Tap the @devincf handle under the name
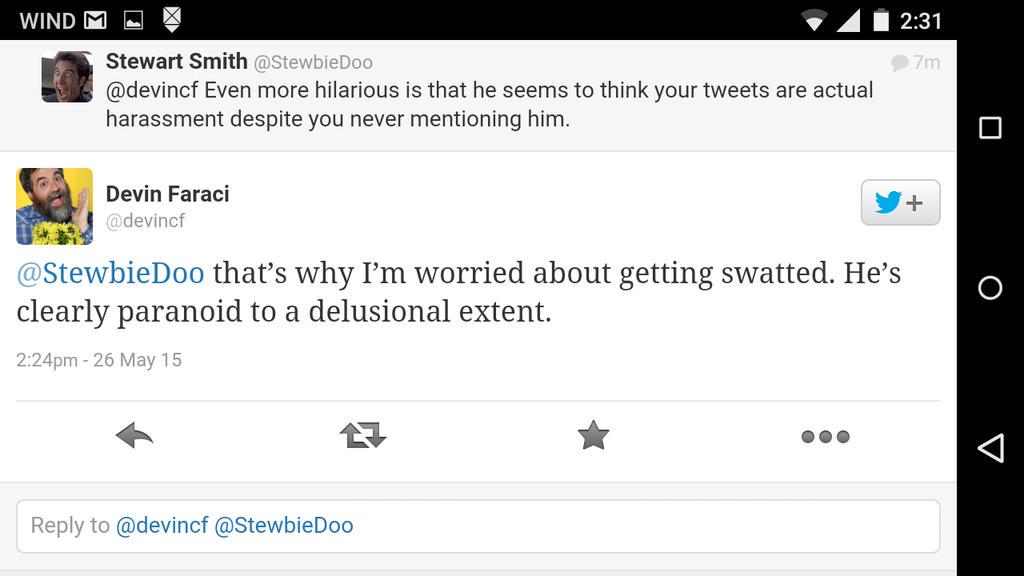Viewport: 1024px width, 576px height. coord(146,221)
